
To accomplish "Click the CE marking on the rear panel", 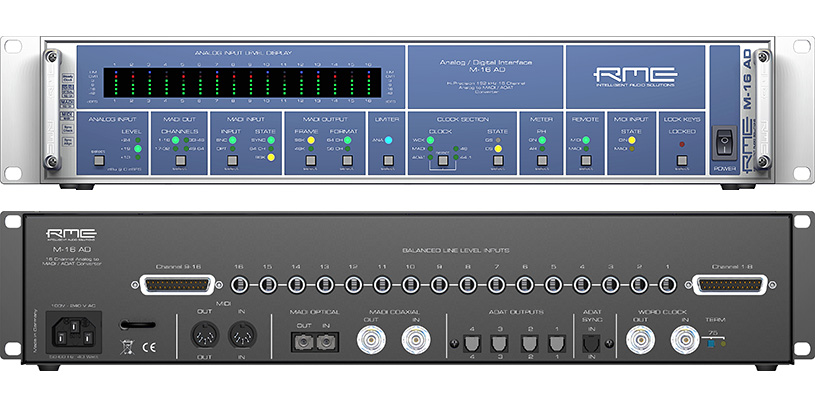I will (x=149, y=348).
